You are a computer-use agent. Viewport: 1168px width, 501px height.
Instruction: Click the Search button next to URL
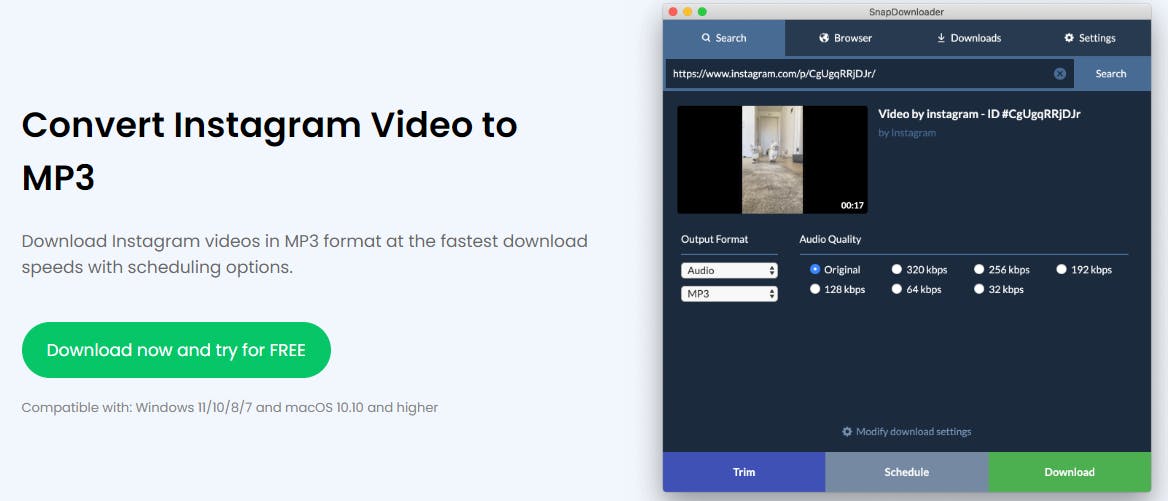(1111, 74)
